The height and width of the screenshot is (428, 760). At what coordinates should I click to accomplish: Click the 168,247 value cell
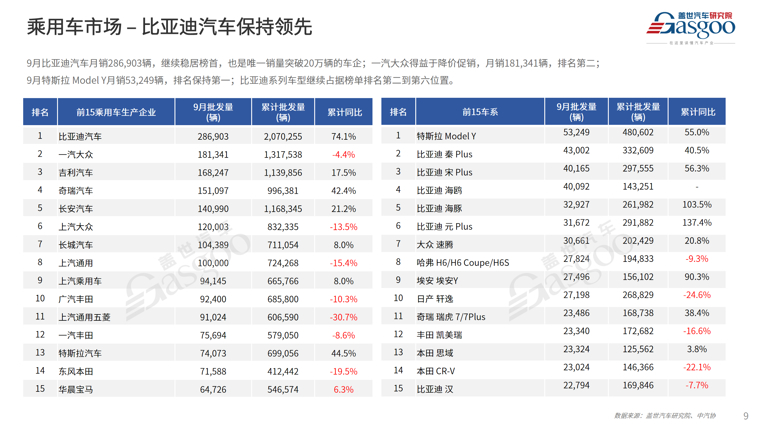point(213,173)
